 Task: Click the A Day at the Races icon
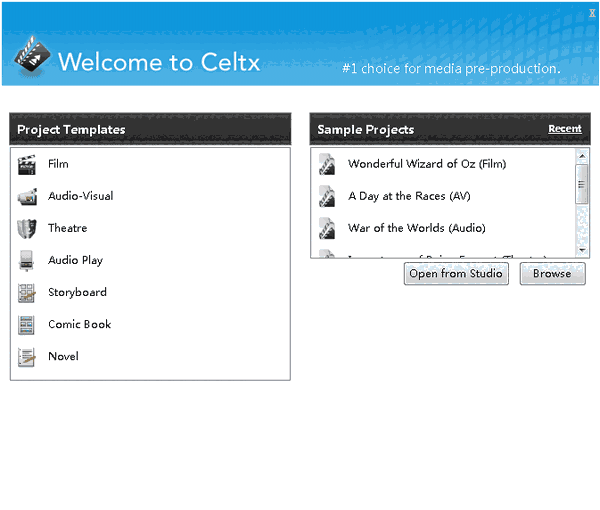pyautogui.click(x=327, y=197)
